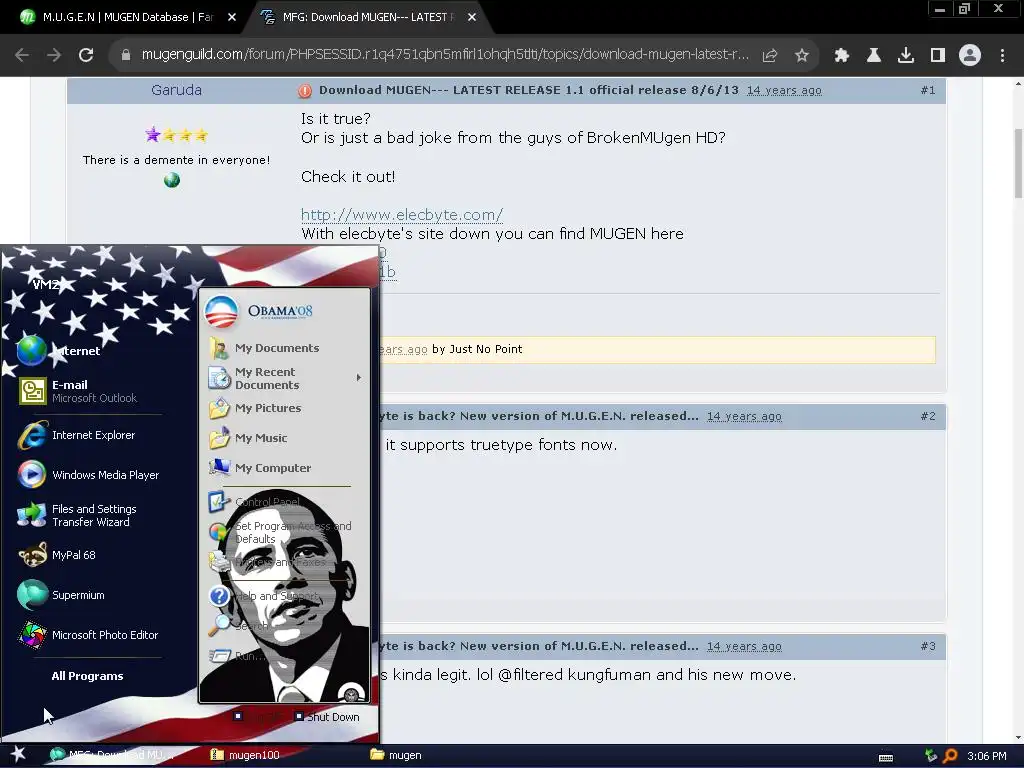This screenshot has width=1024, height=768.
Task: Open Search from Start menu
Action: coord(239,626)
